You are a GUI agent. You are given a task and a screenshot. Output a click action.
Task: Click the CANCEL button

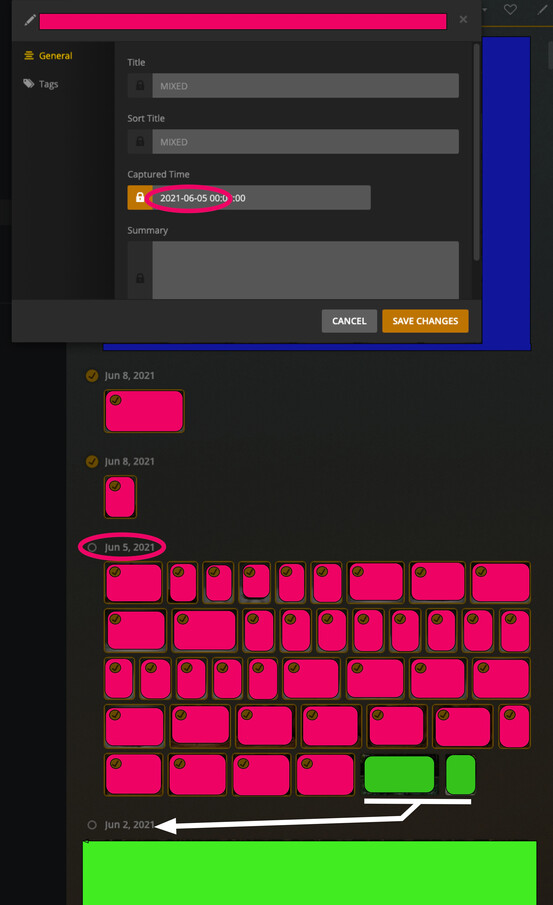click(349, 321)
